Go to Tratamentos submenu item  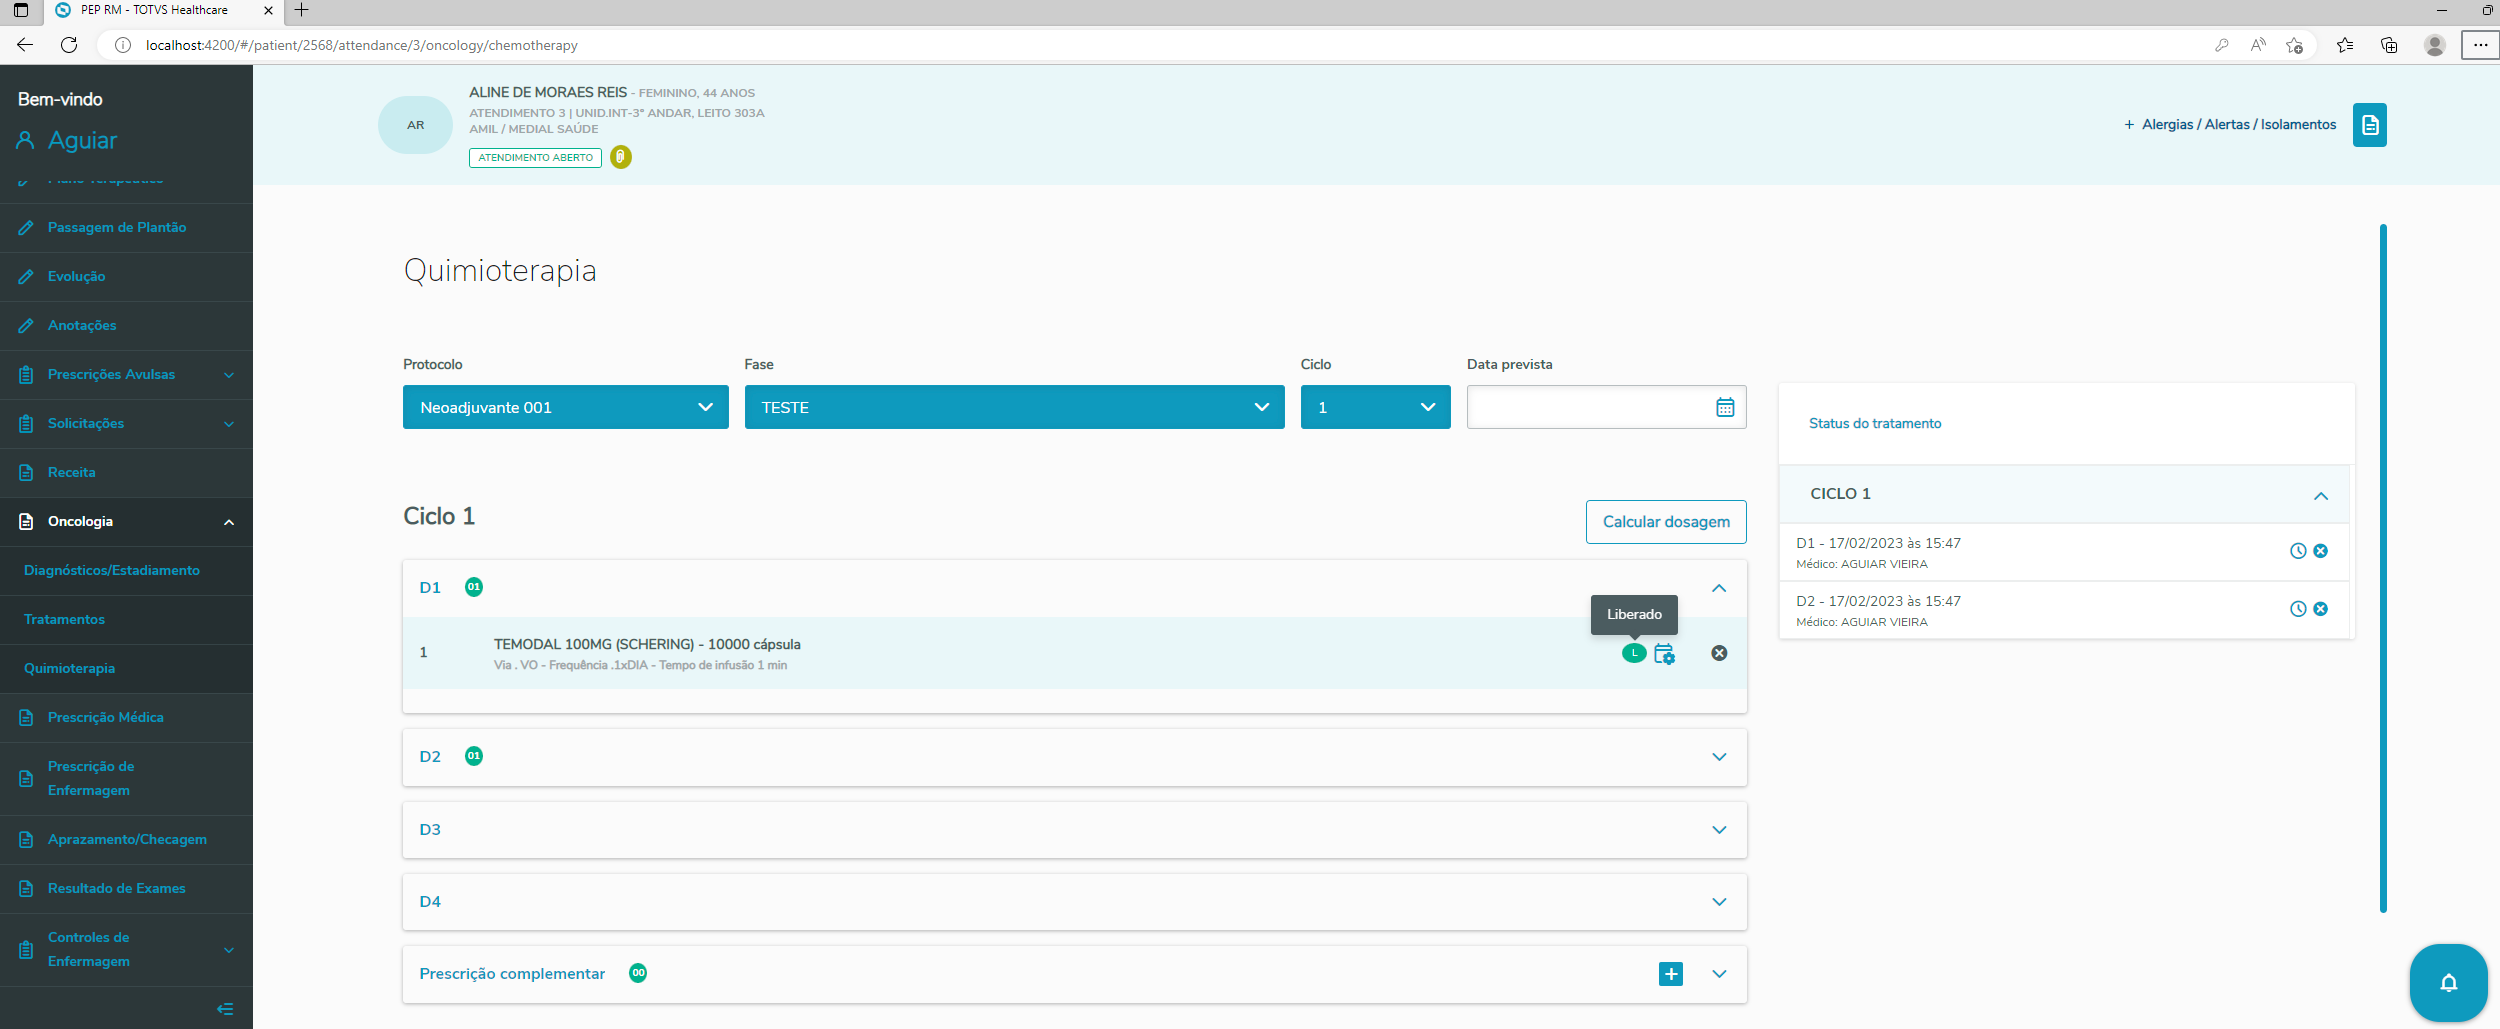[x=126, y=620]
